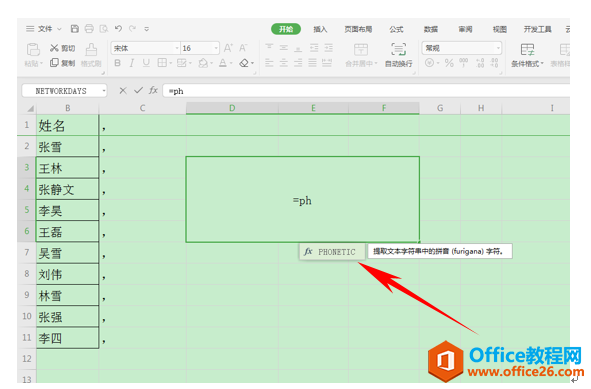Open the font size dropdown showing 16
591x389 pixels.
pyautogui.click(x=216, y=48)
